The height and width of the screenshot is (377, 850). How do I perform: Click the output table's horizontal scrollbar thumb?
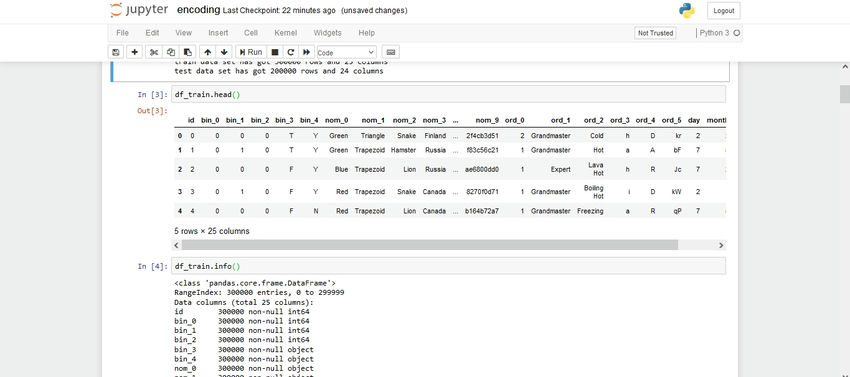[x=429, y=245]
